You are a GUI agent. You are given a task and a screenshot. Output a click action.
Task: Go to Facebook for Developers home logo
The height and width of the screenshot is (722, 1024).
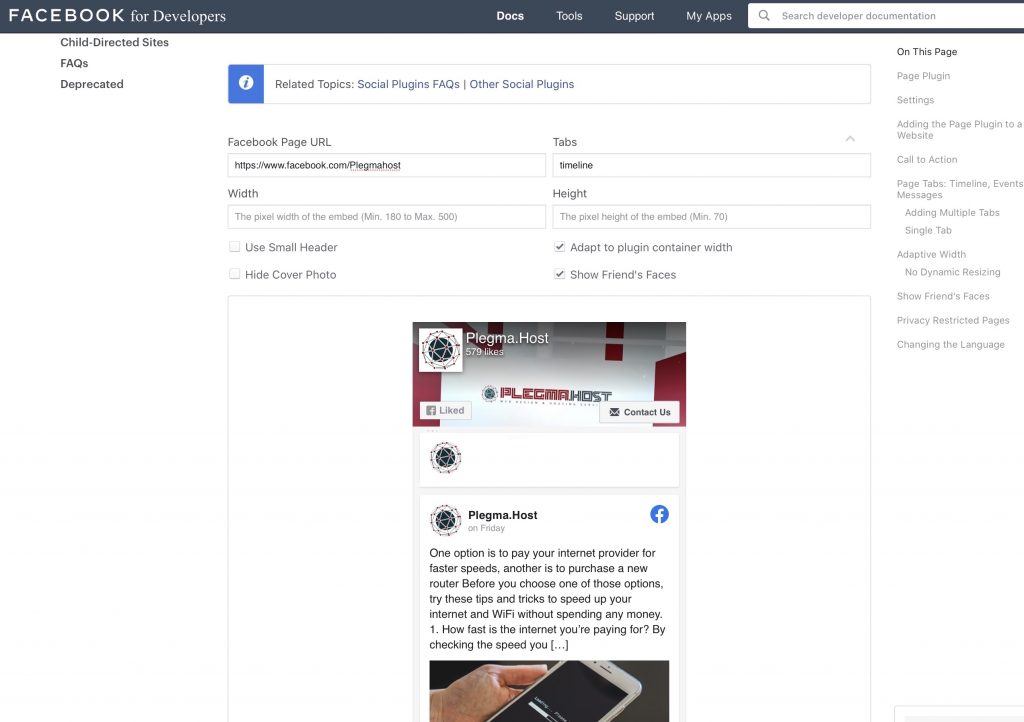(x=117, y=16)
